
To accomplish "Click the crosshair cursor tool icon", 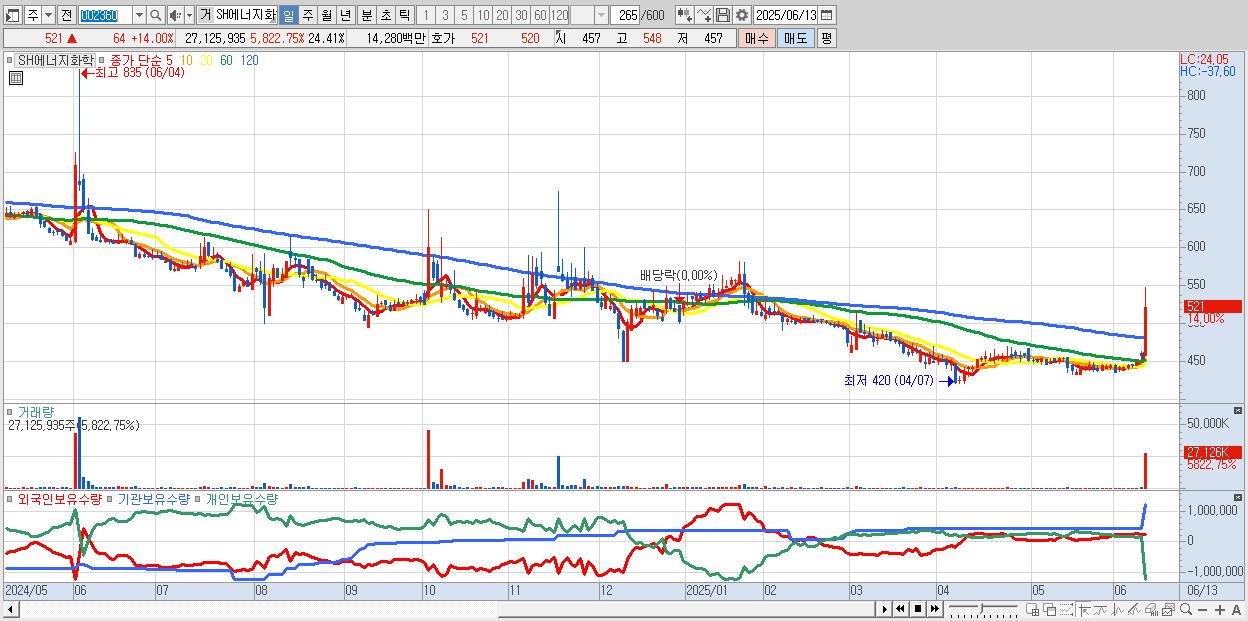I will 1084,610.
